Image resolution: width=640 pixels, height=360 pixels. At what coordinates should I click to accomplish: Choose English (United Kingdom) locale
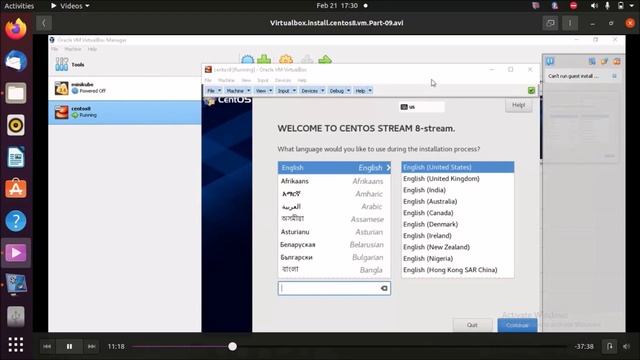click(x=458, y=179)
